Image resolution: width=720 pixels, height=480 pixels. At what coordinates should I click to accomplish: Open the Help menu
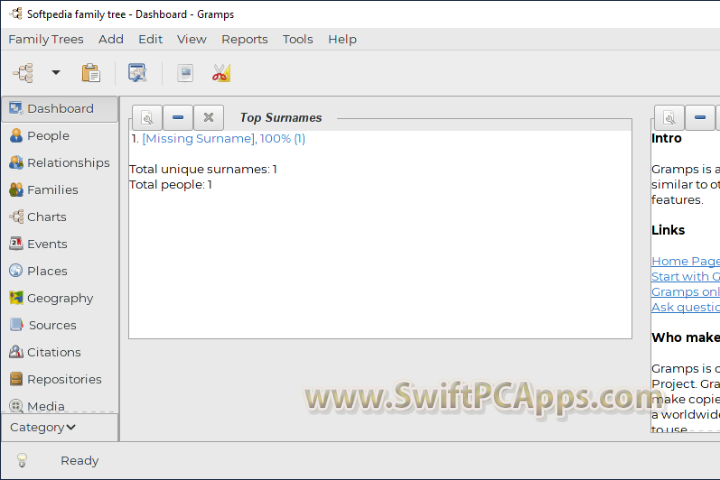(342, 40)
